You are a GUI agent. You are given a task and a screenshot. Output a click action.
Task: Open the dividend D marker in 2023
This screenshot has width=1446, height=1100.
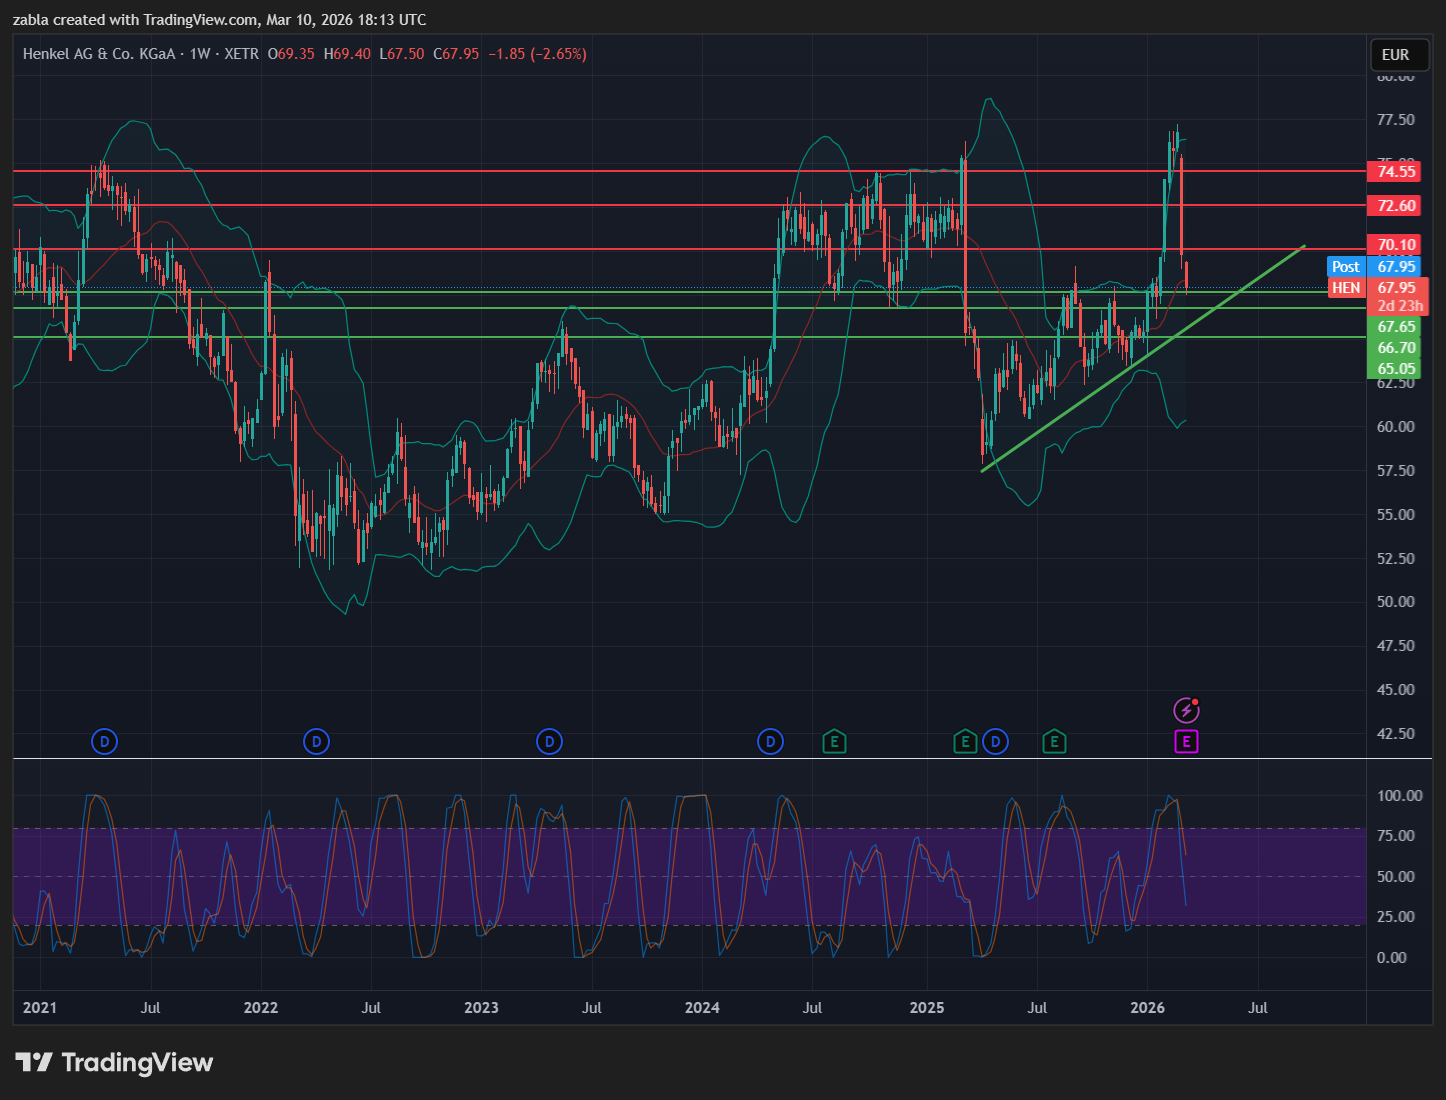[549, 742]
